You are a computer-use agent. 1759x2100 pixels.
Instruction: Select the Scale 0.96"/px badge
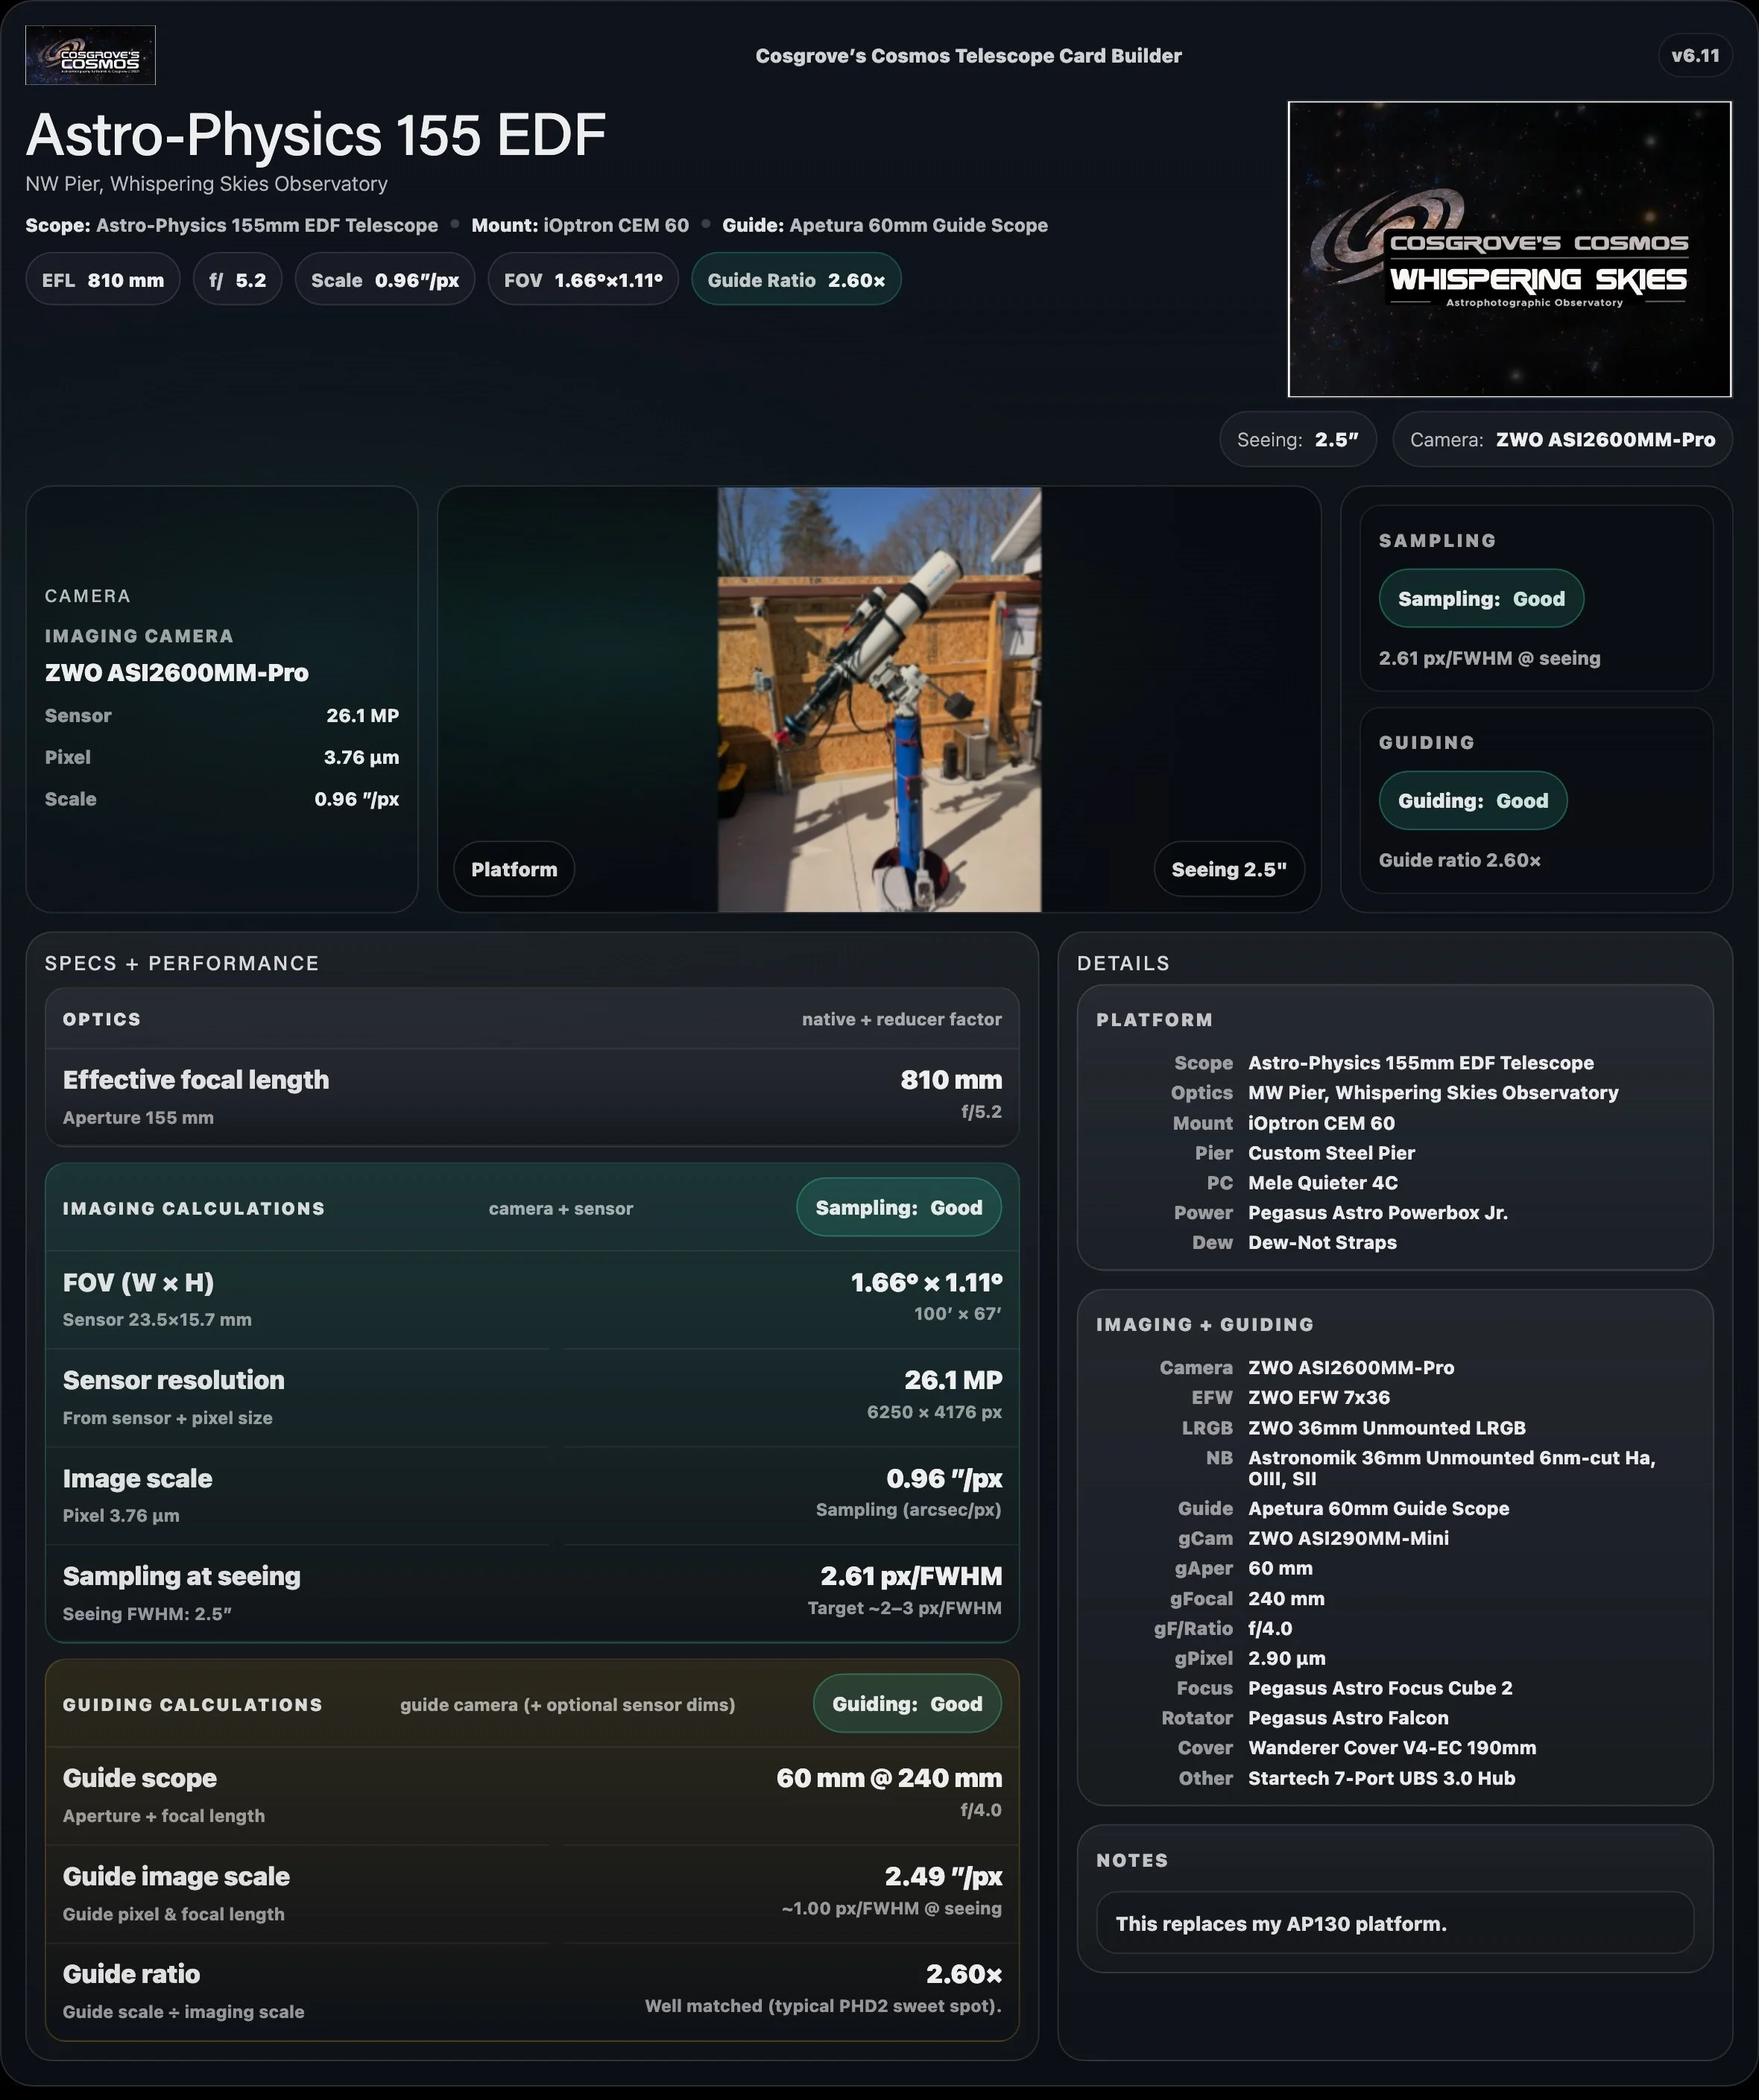click(385, 279)
